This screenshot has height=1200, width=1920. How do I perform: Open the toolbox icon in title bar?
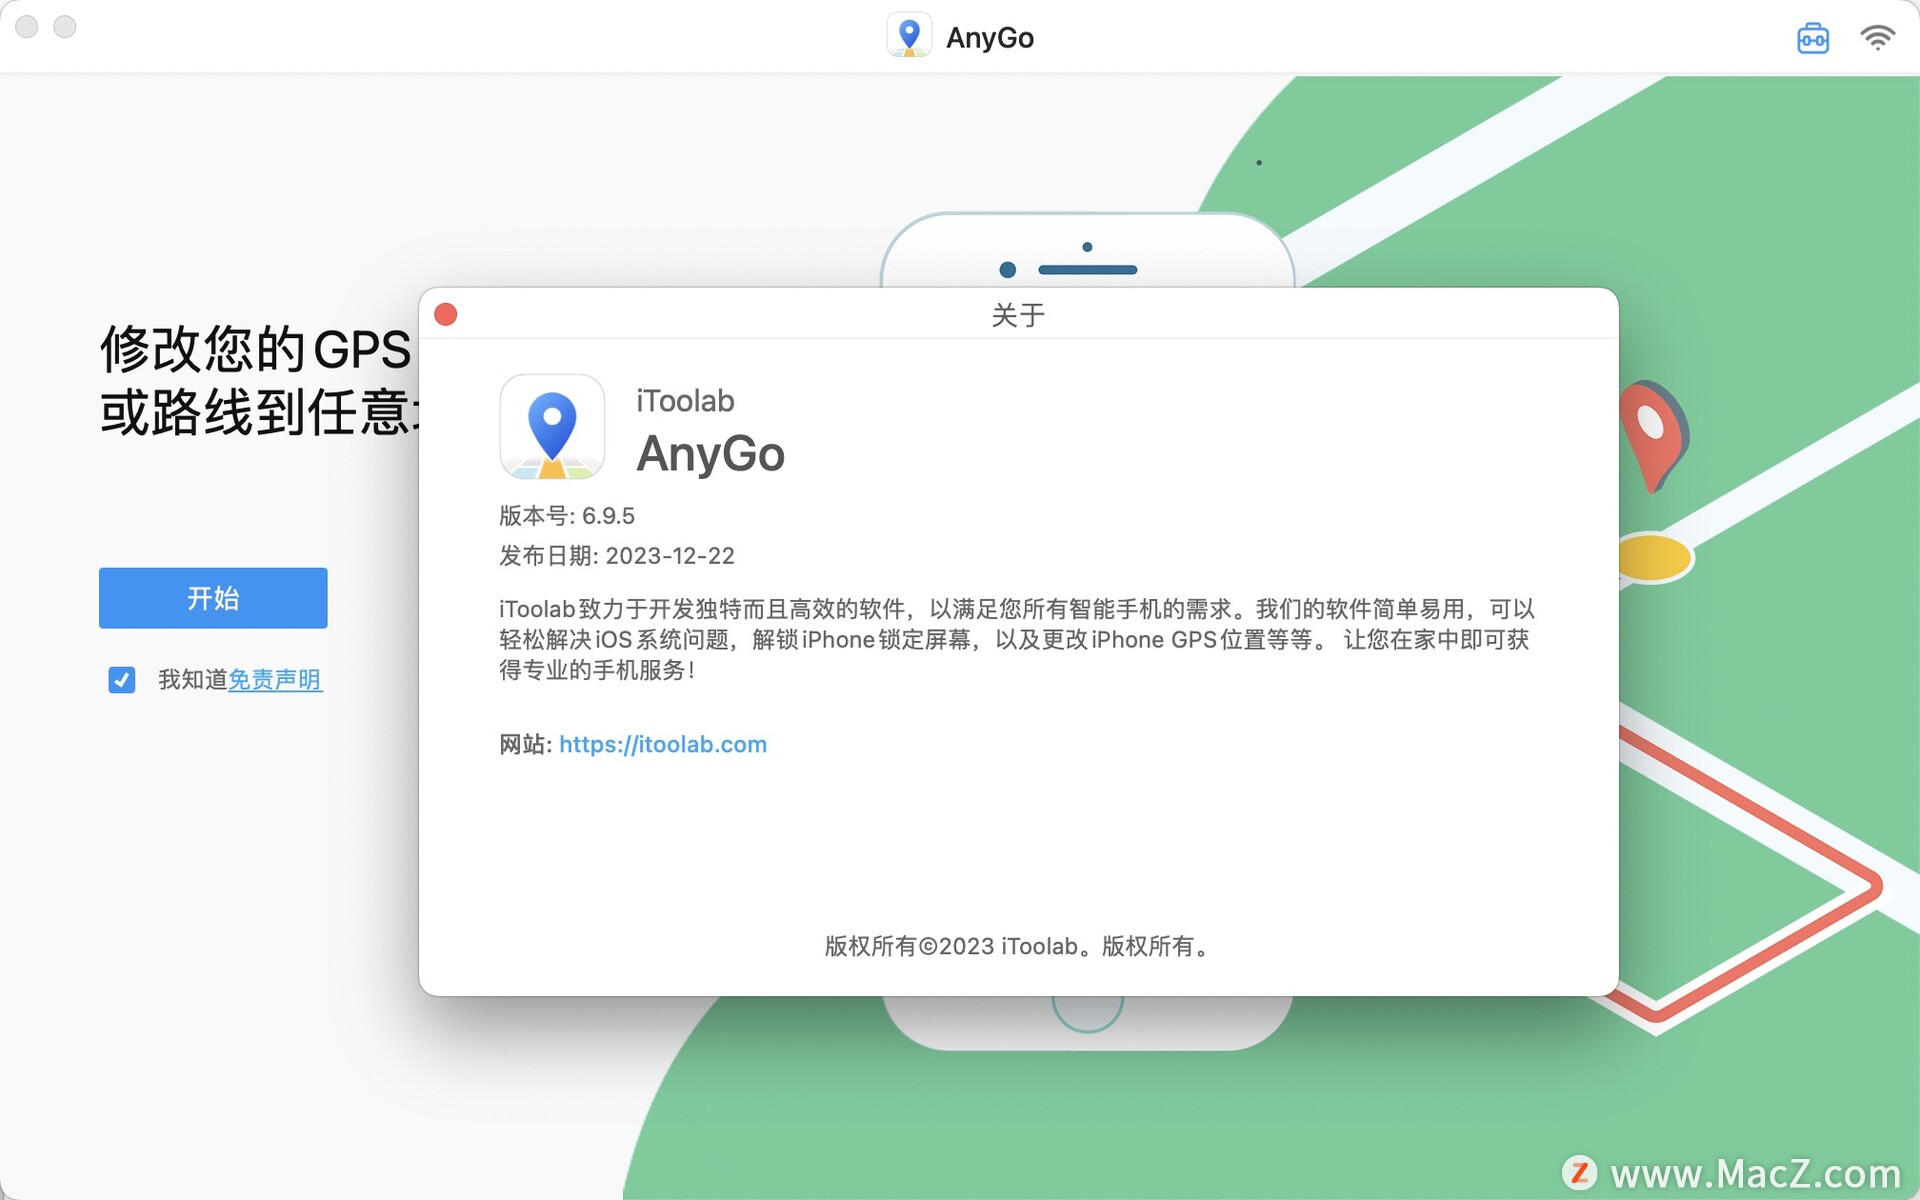coord(1812,38)
